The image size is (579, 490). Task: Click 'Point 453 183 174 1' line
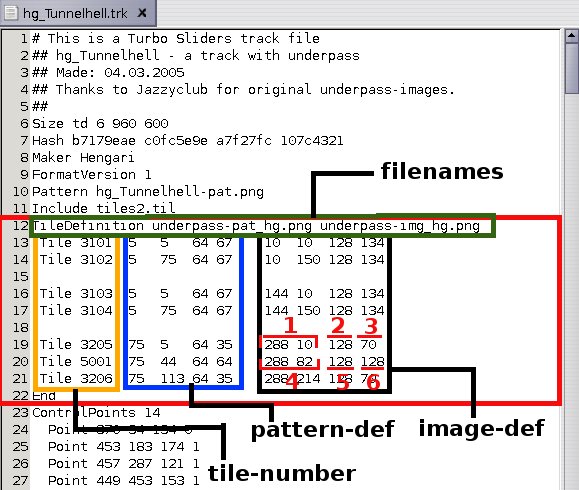click(x=124, y=446)
